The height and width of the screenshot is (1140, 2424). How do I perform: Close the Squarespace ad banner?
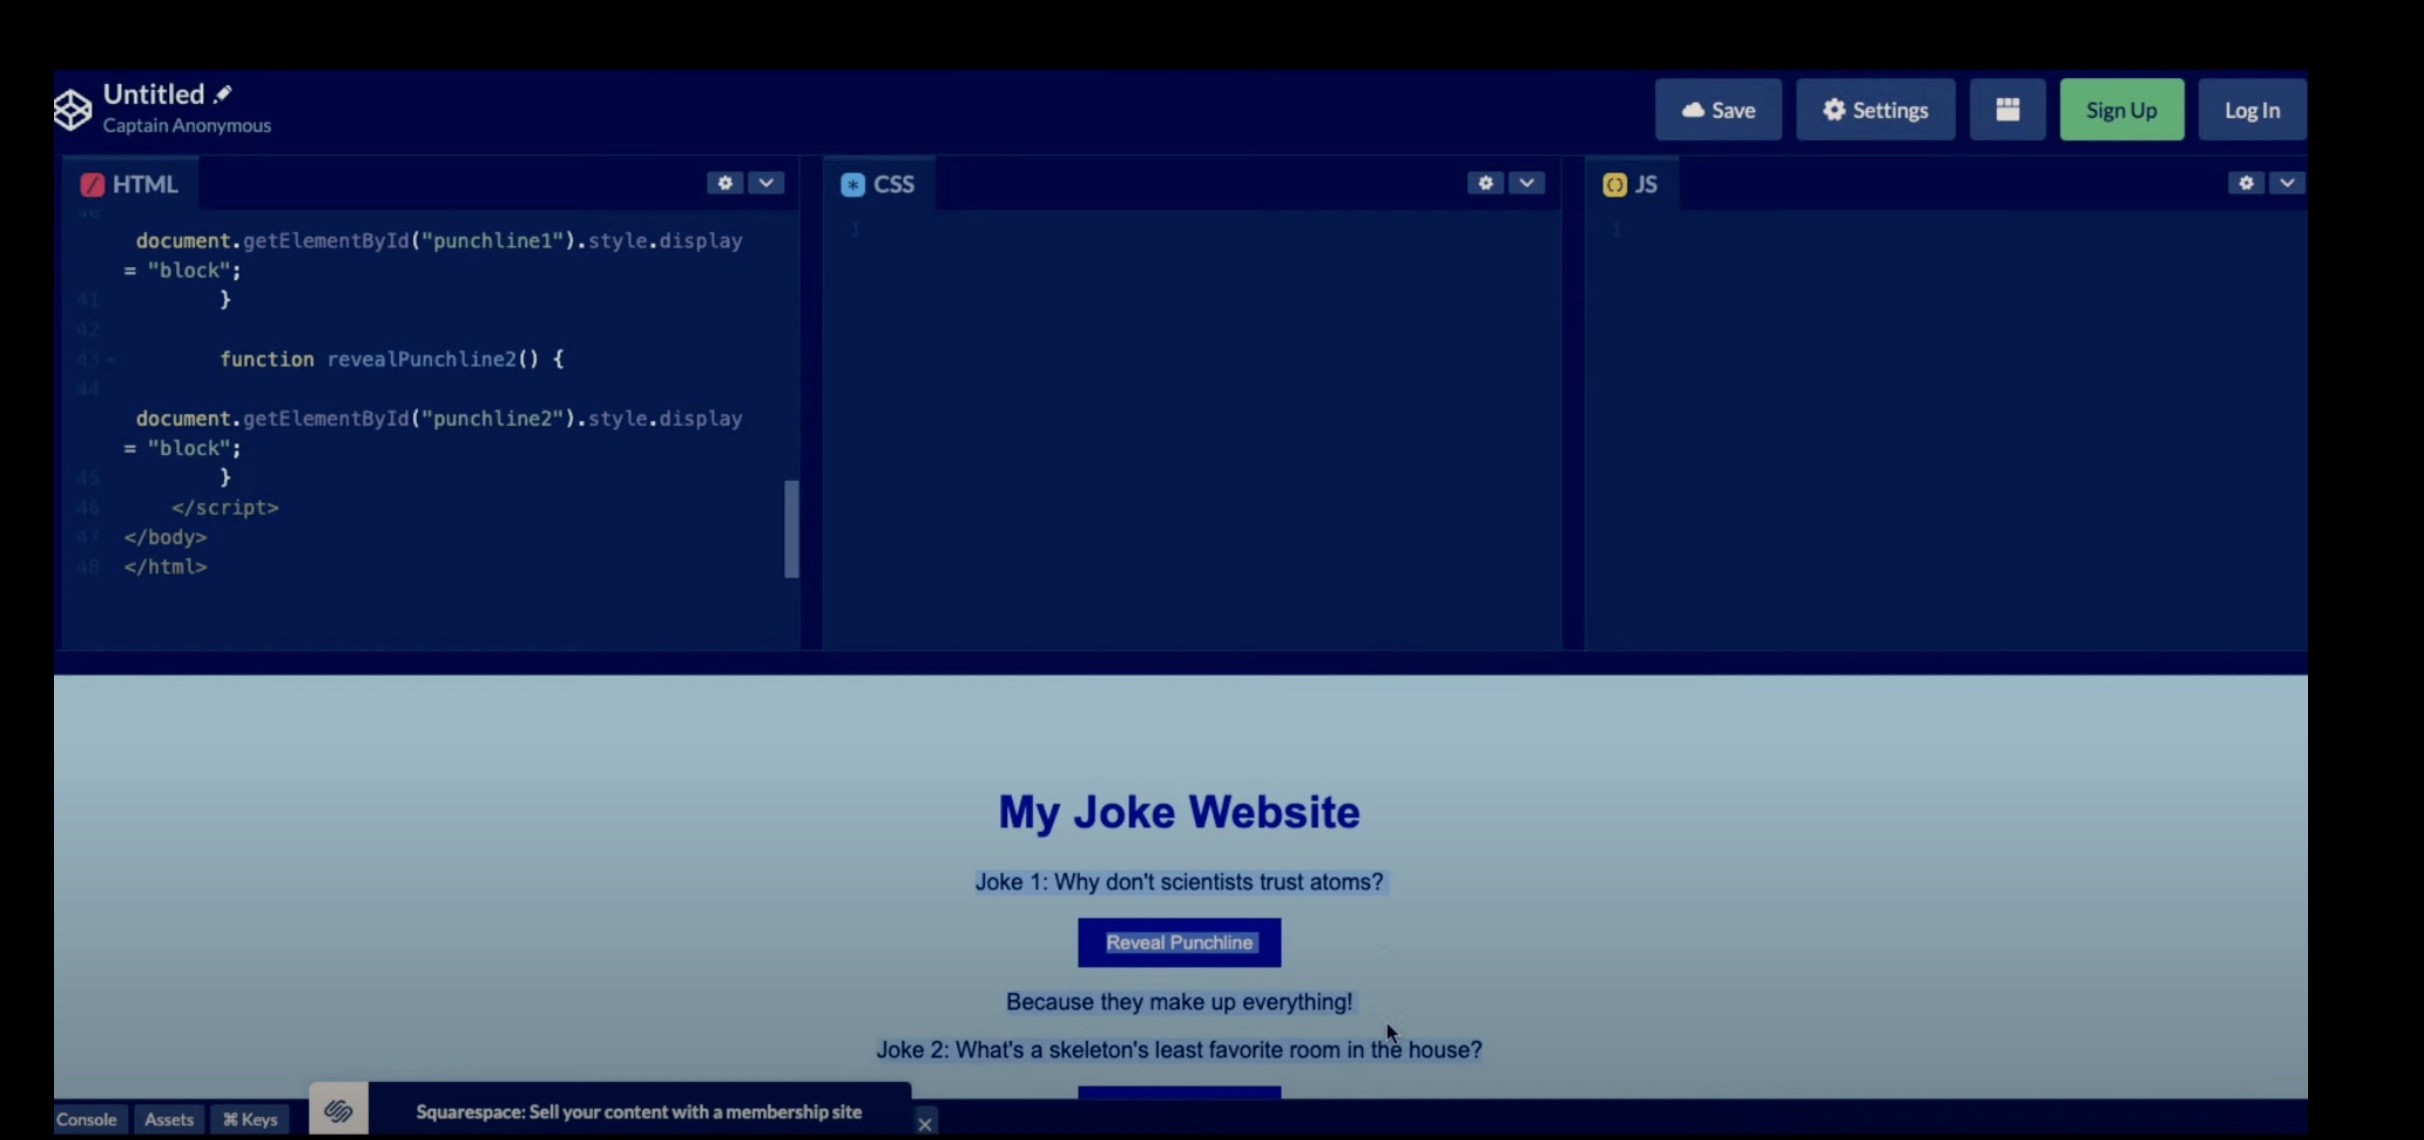pyautogui.click(x=925, y=1124)
